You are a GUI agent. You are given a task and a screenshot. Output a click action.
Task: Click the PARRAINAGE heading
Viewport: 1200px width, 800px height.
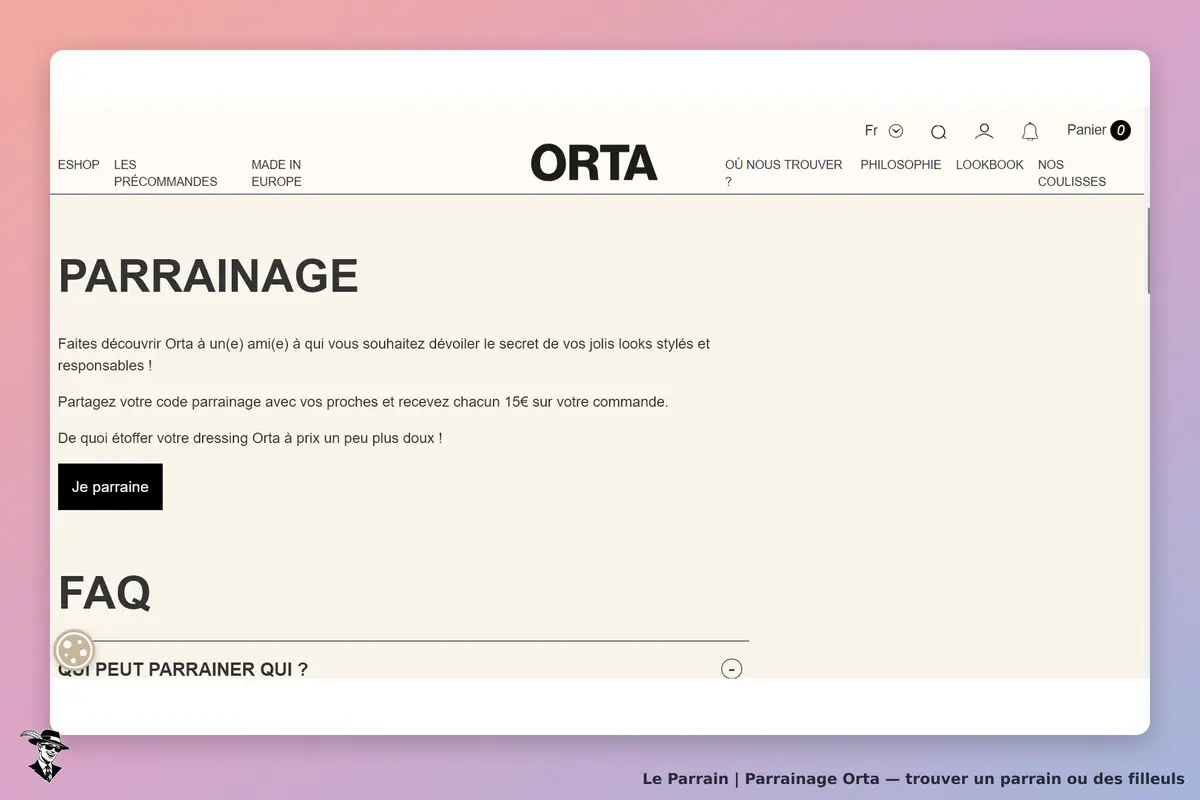coord(208,276)
